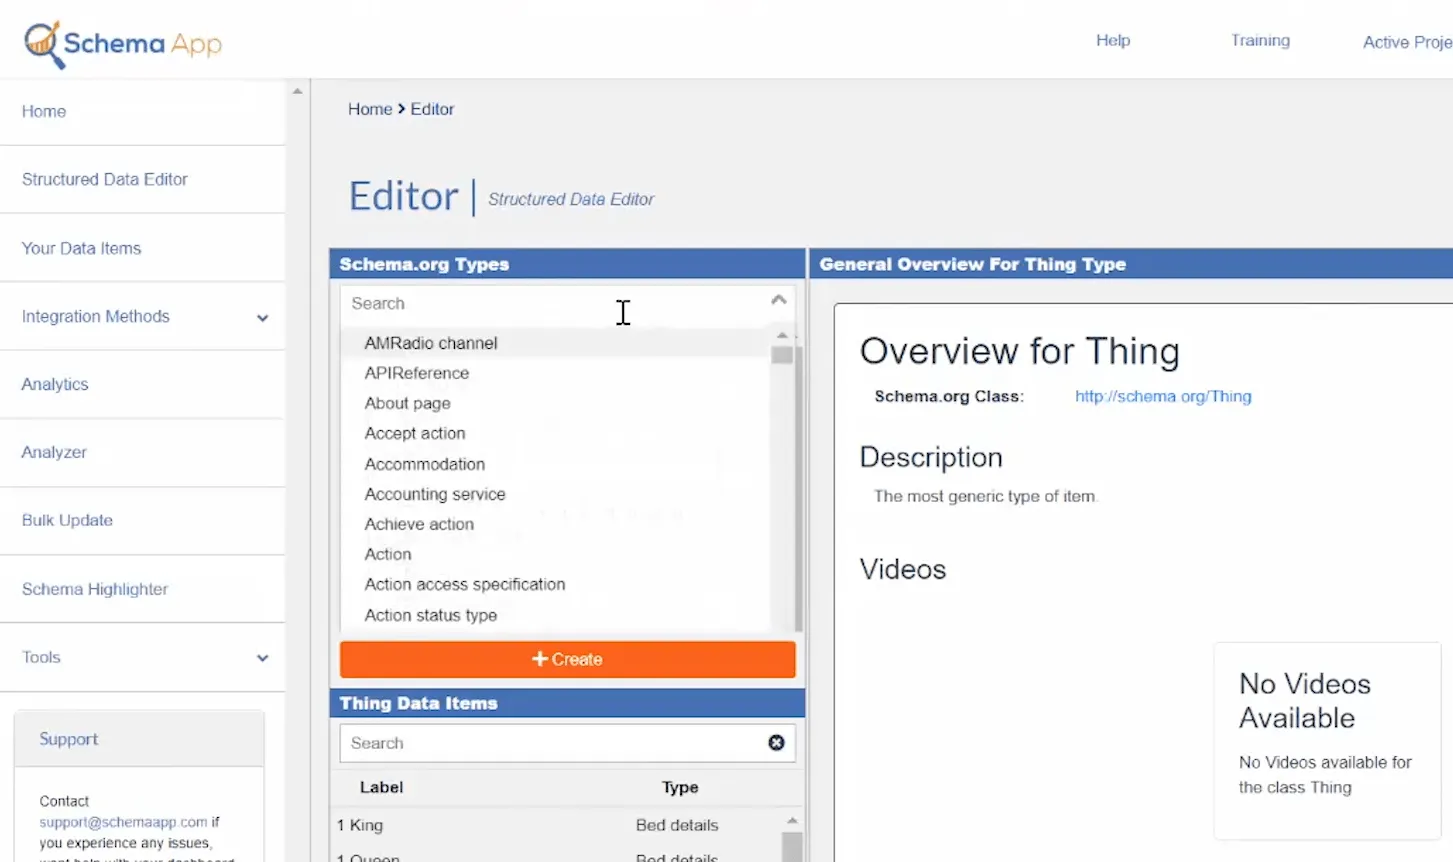Open Structured Data Editor from sidebar
The width and height of the screenshot is (1453, 862).
[105, 180]
